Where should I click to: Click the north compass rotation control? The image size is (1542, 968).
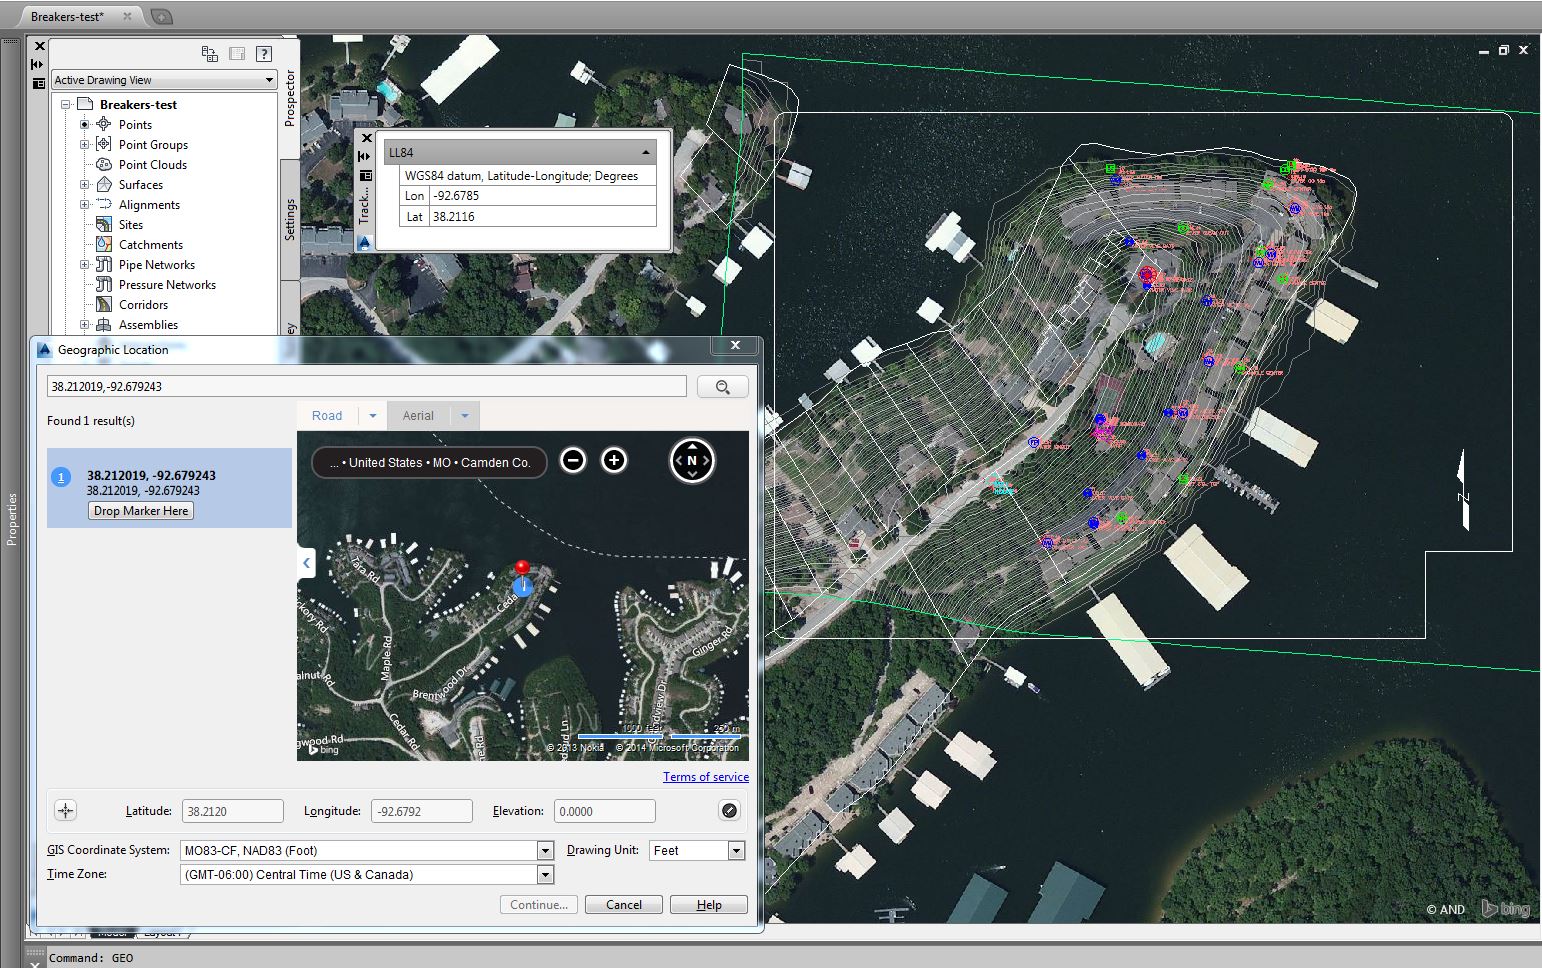pos(692,461)
